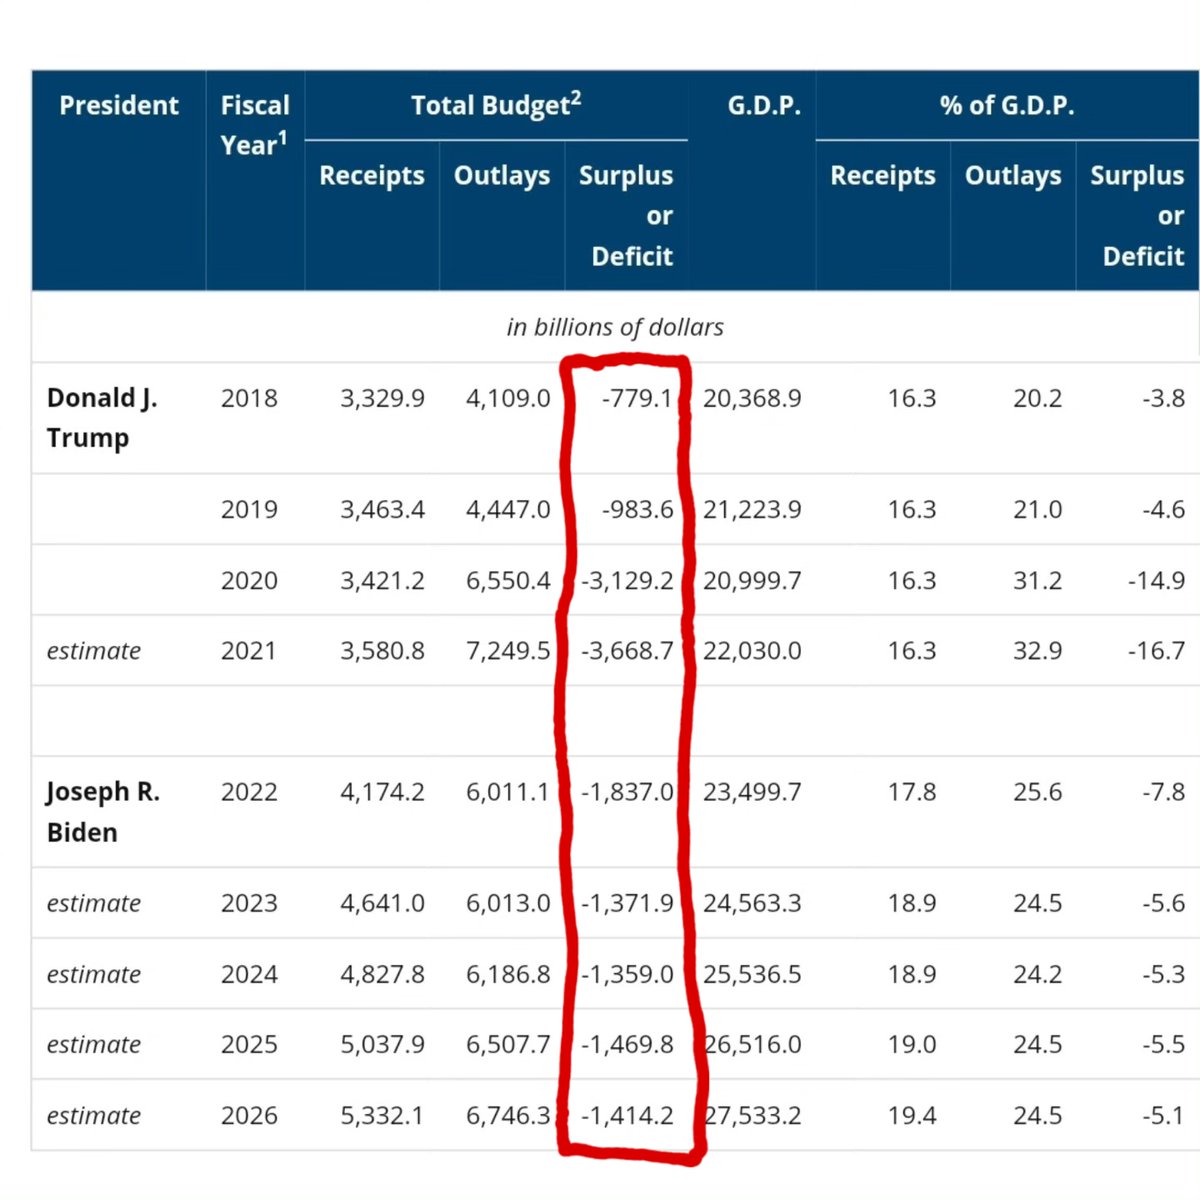Viewport: 1200px width, 1200px height.
Task: Click the outlays value 4,109.0
Action: pos(508,398)
